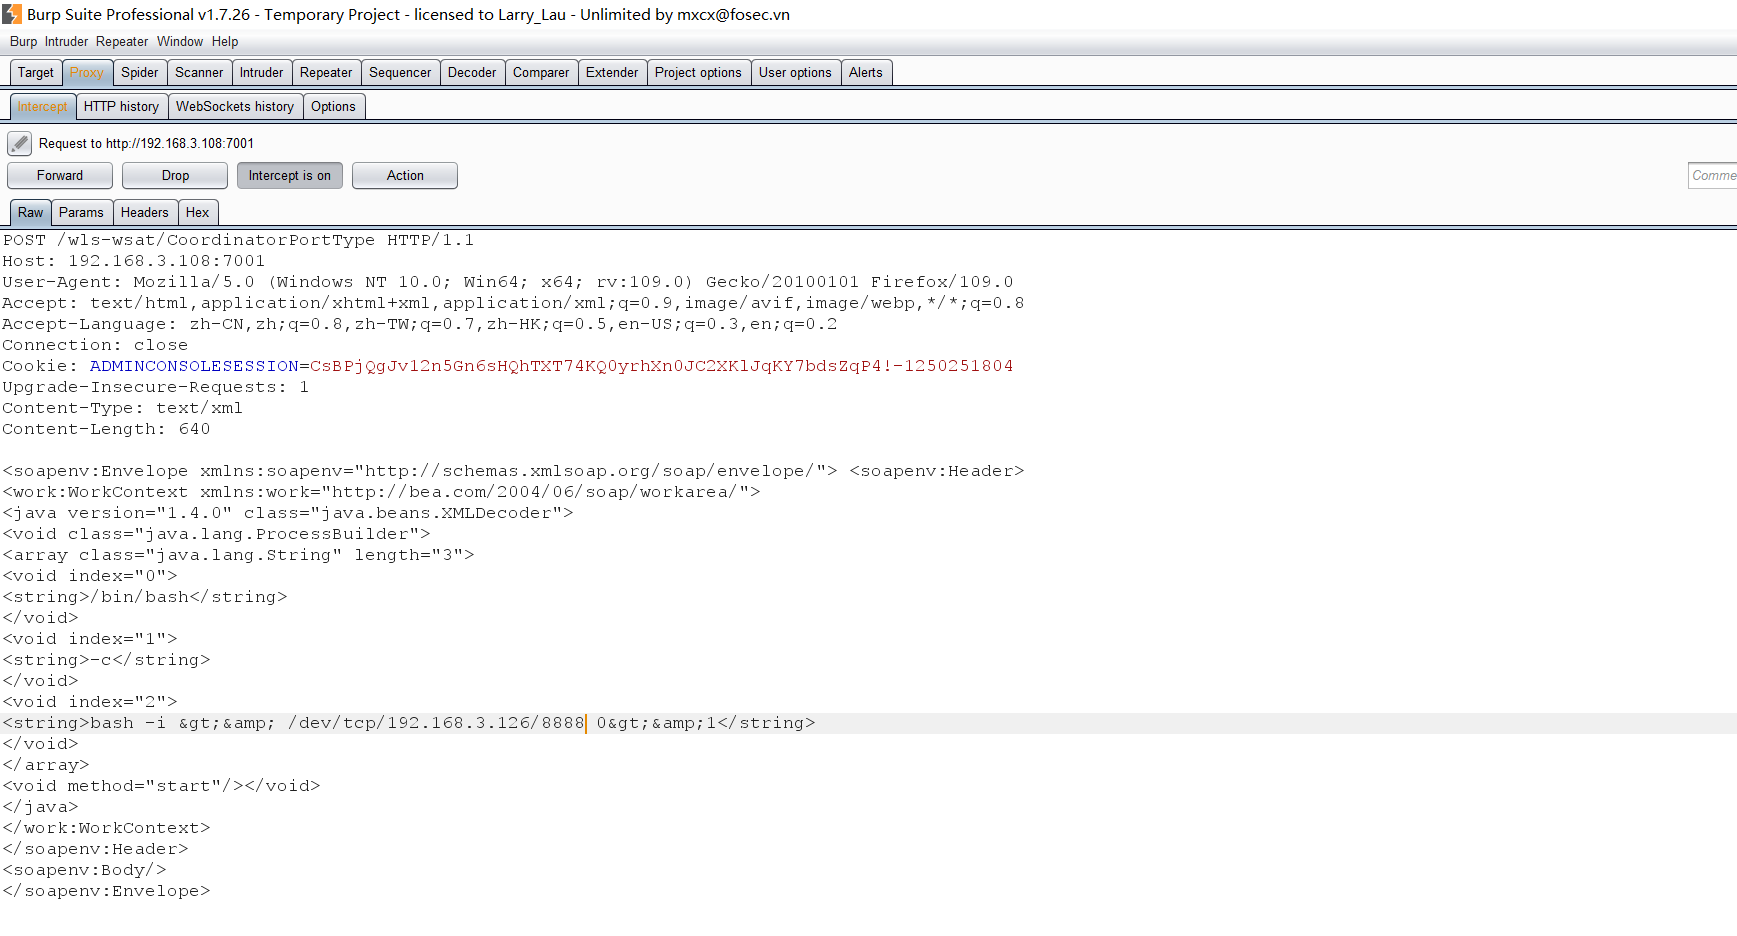Click the bash -i reverse shell string line
1737x936 pixels.
(x=409, y=723)
